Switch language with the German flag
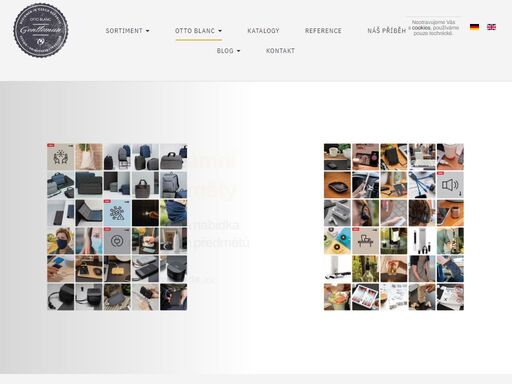 [474, 27]
